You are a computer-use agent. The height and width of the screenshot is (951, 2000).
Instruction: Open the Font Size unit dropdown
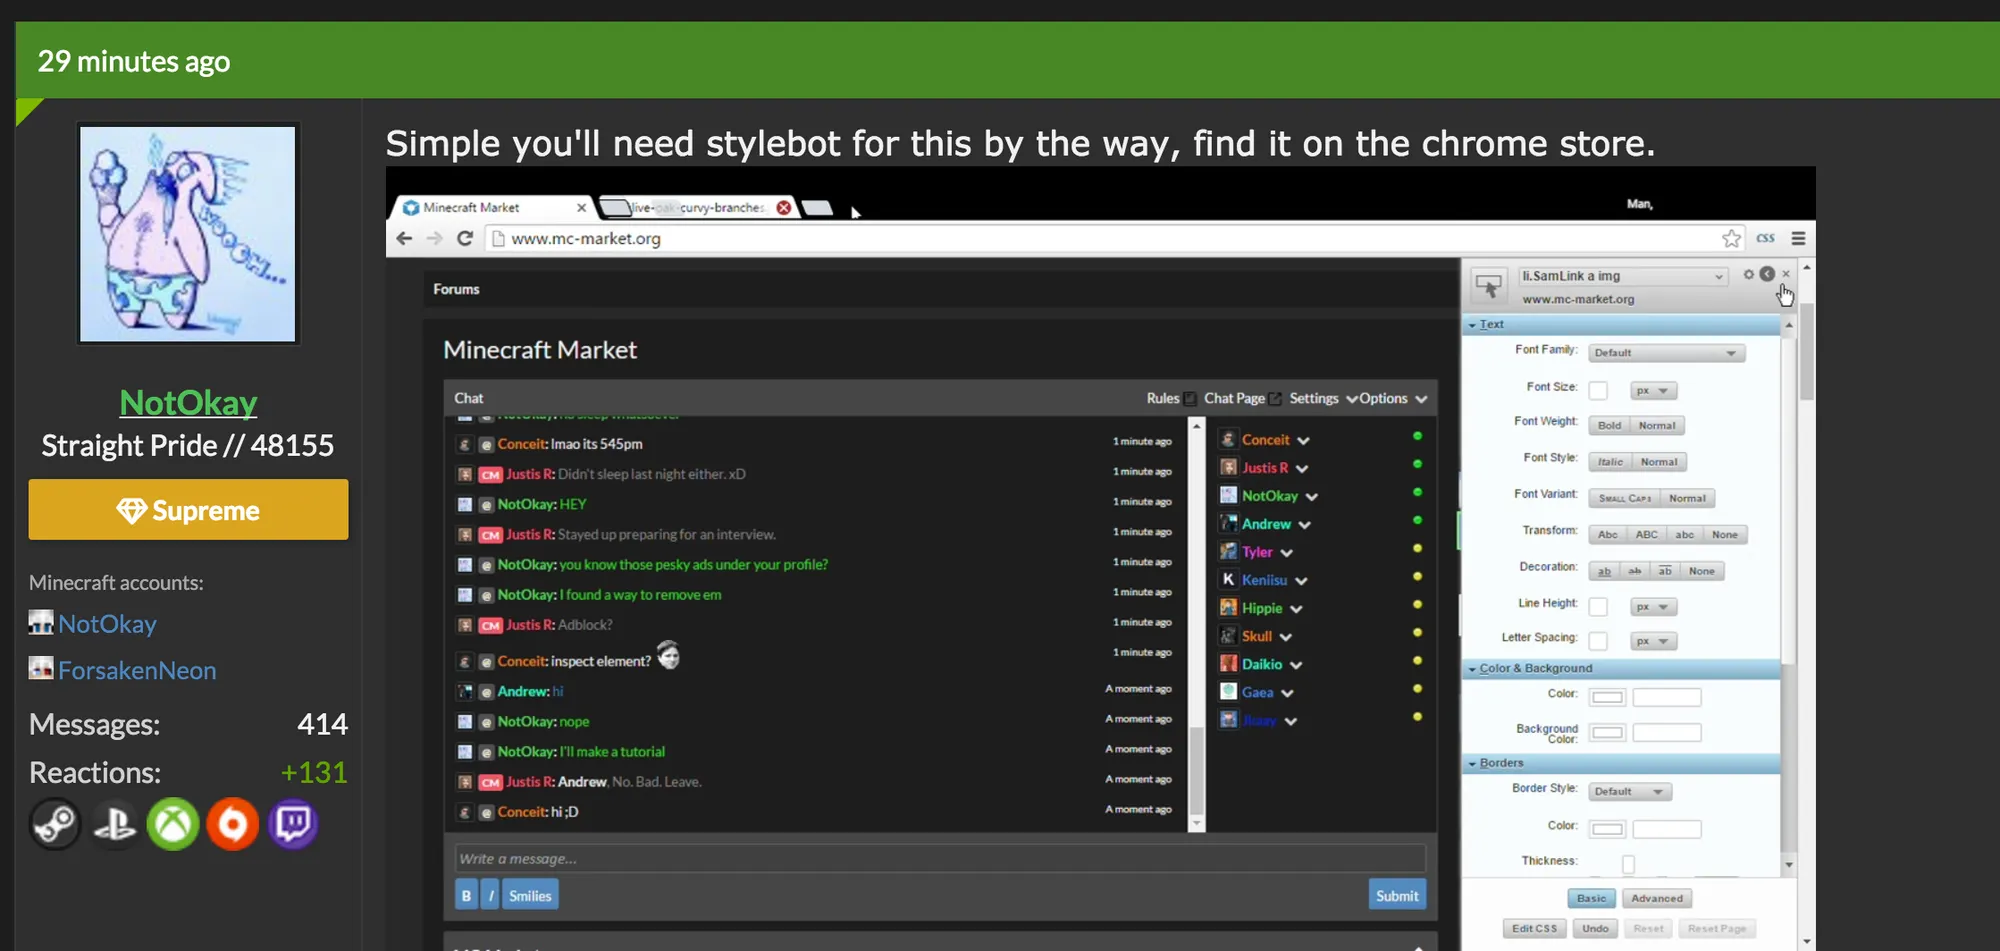1653,391
